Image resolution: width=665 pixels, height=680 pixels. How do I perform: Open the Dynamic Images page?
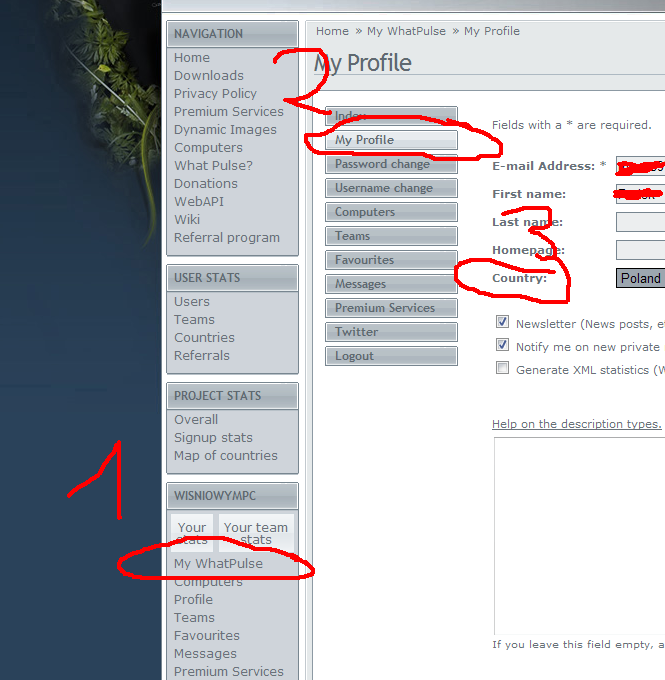pos(225,130)
